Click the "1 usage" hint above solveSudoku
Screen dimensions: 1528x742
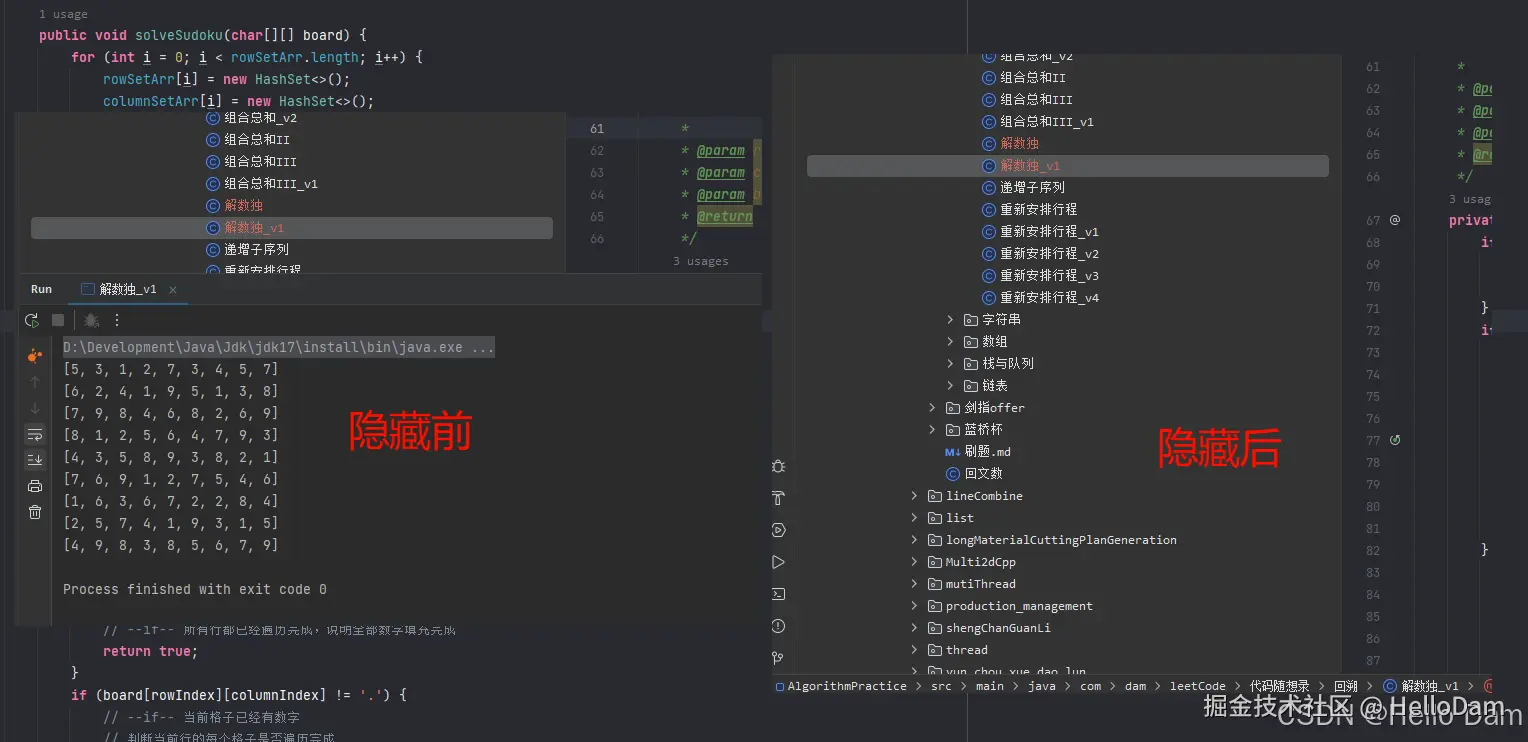click(x=63, y=14)
